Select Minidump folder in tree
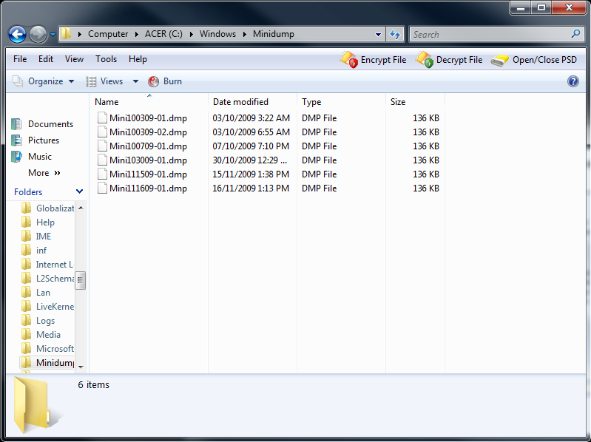 tap(47, 362)
